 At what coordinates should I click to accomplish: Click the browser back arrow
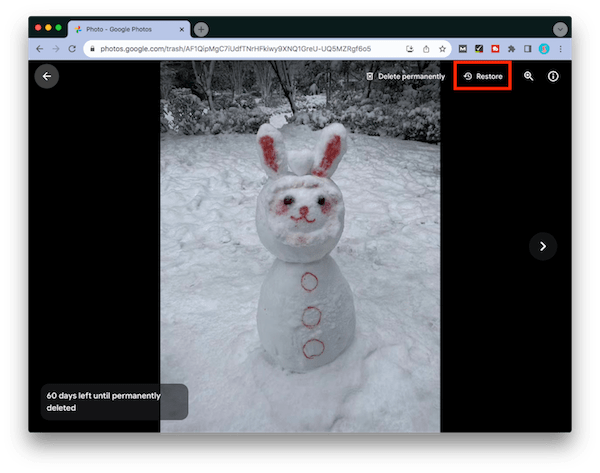(x=40, y=48)
